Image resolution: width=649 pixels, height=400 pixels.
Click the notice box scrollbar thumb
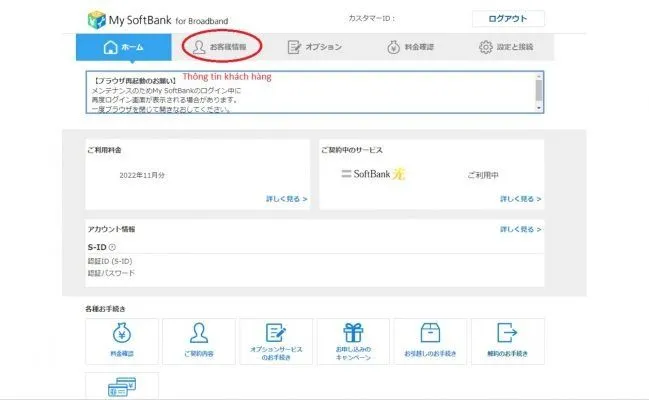tap(538, 90)
